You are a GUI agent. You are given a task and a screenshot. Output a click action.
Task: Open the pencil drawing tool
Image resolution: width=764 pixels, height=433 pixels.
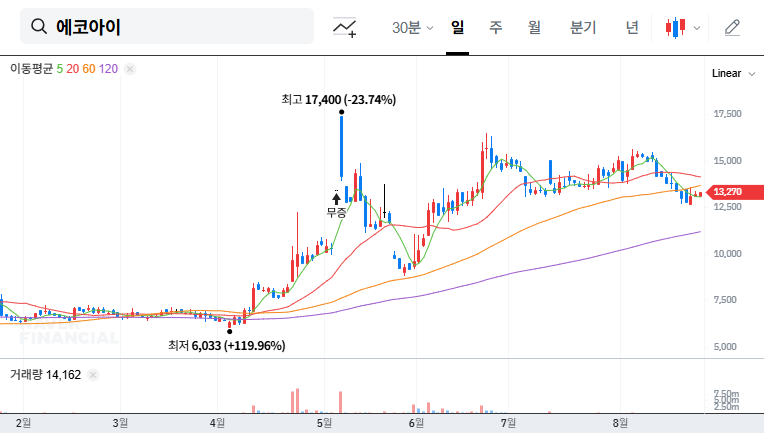click(732, 27)
